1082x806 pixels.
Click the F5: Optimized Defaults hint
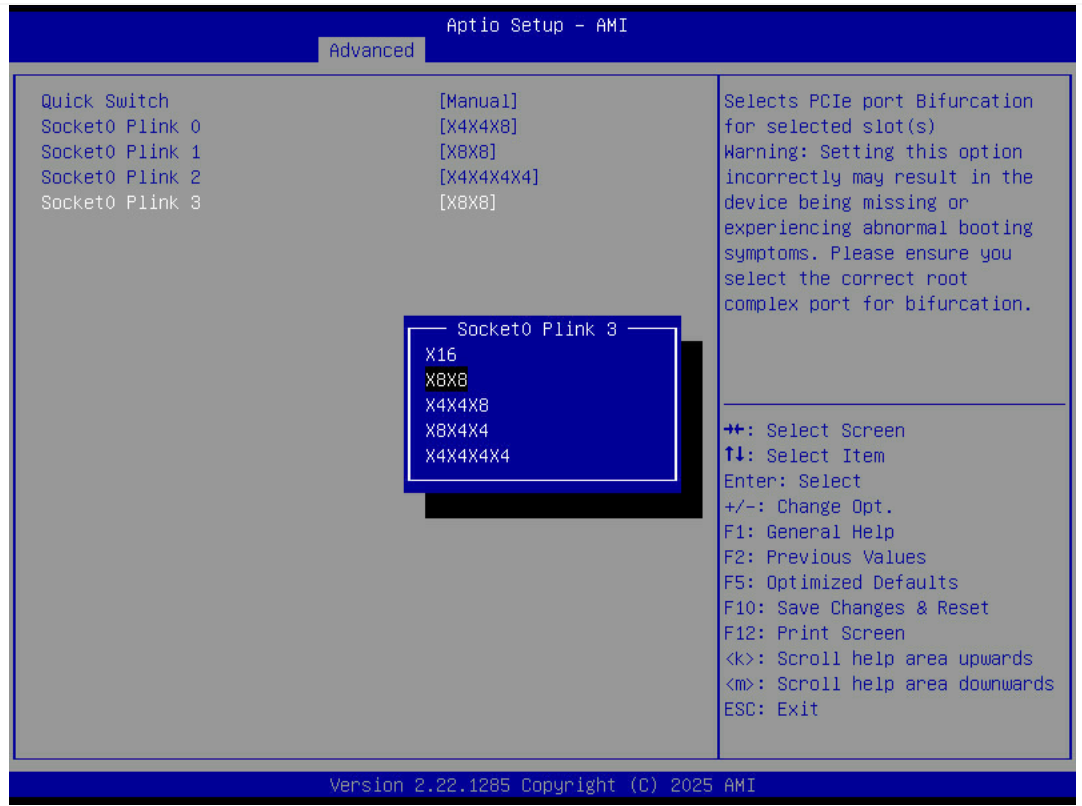(840, 582)
